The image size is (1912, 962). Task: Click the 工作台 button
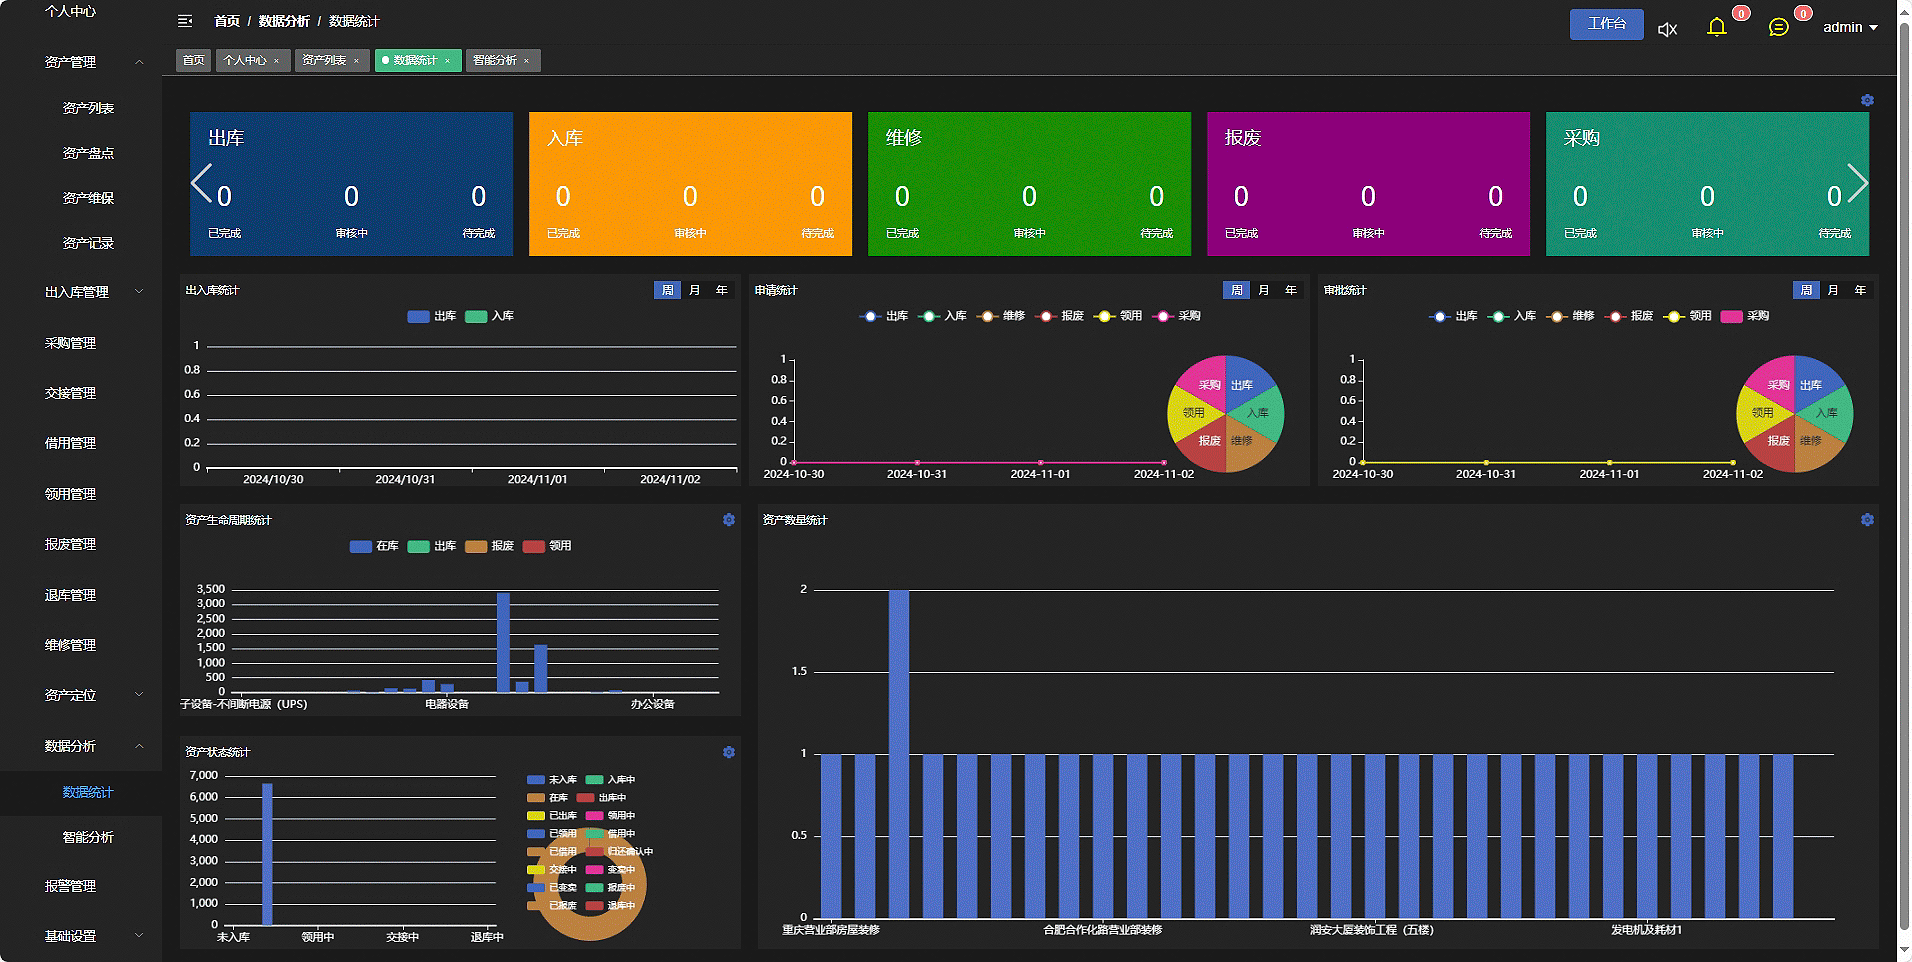click(1607, 24)
